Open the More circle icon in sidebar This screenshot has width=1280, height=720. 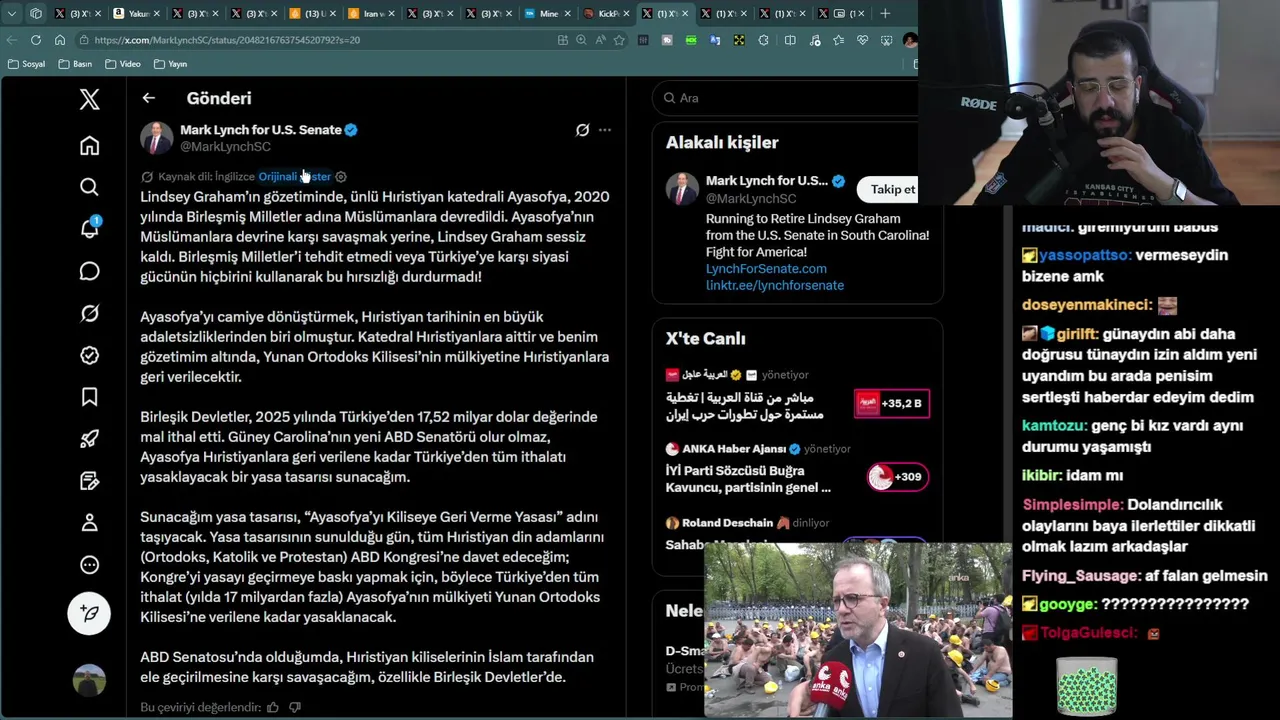(89, 564)
